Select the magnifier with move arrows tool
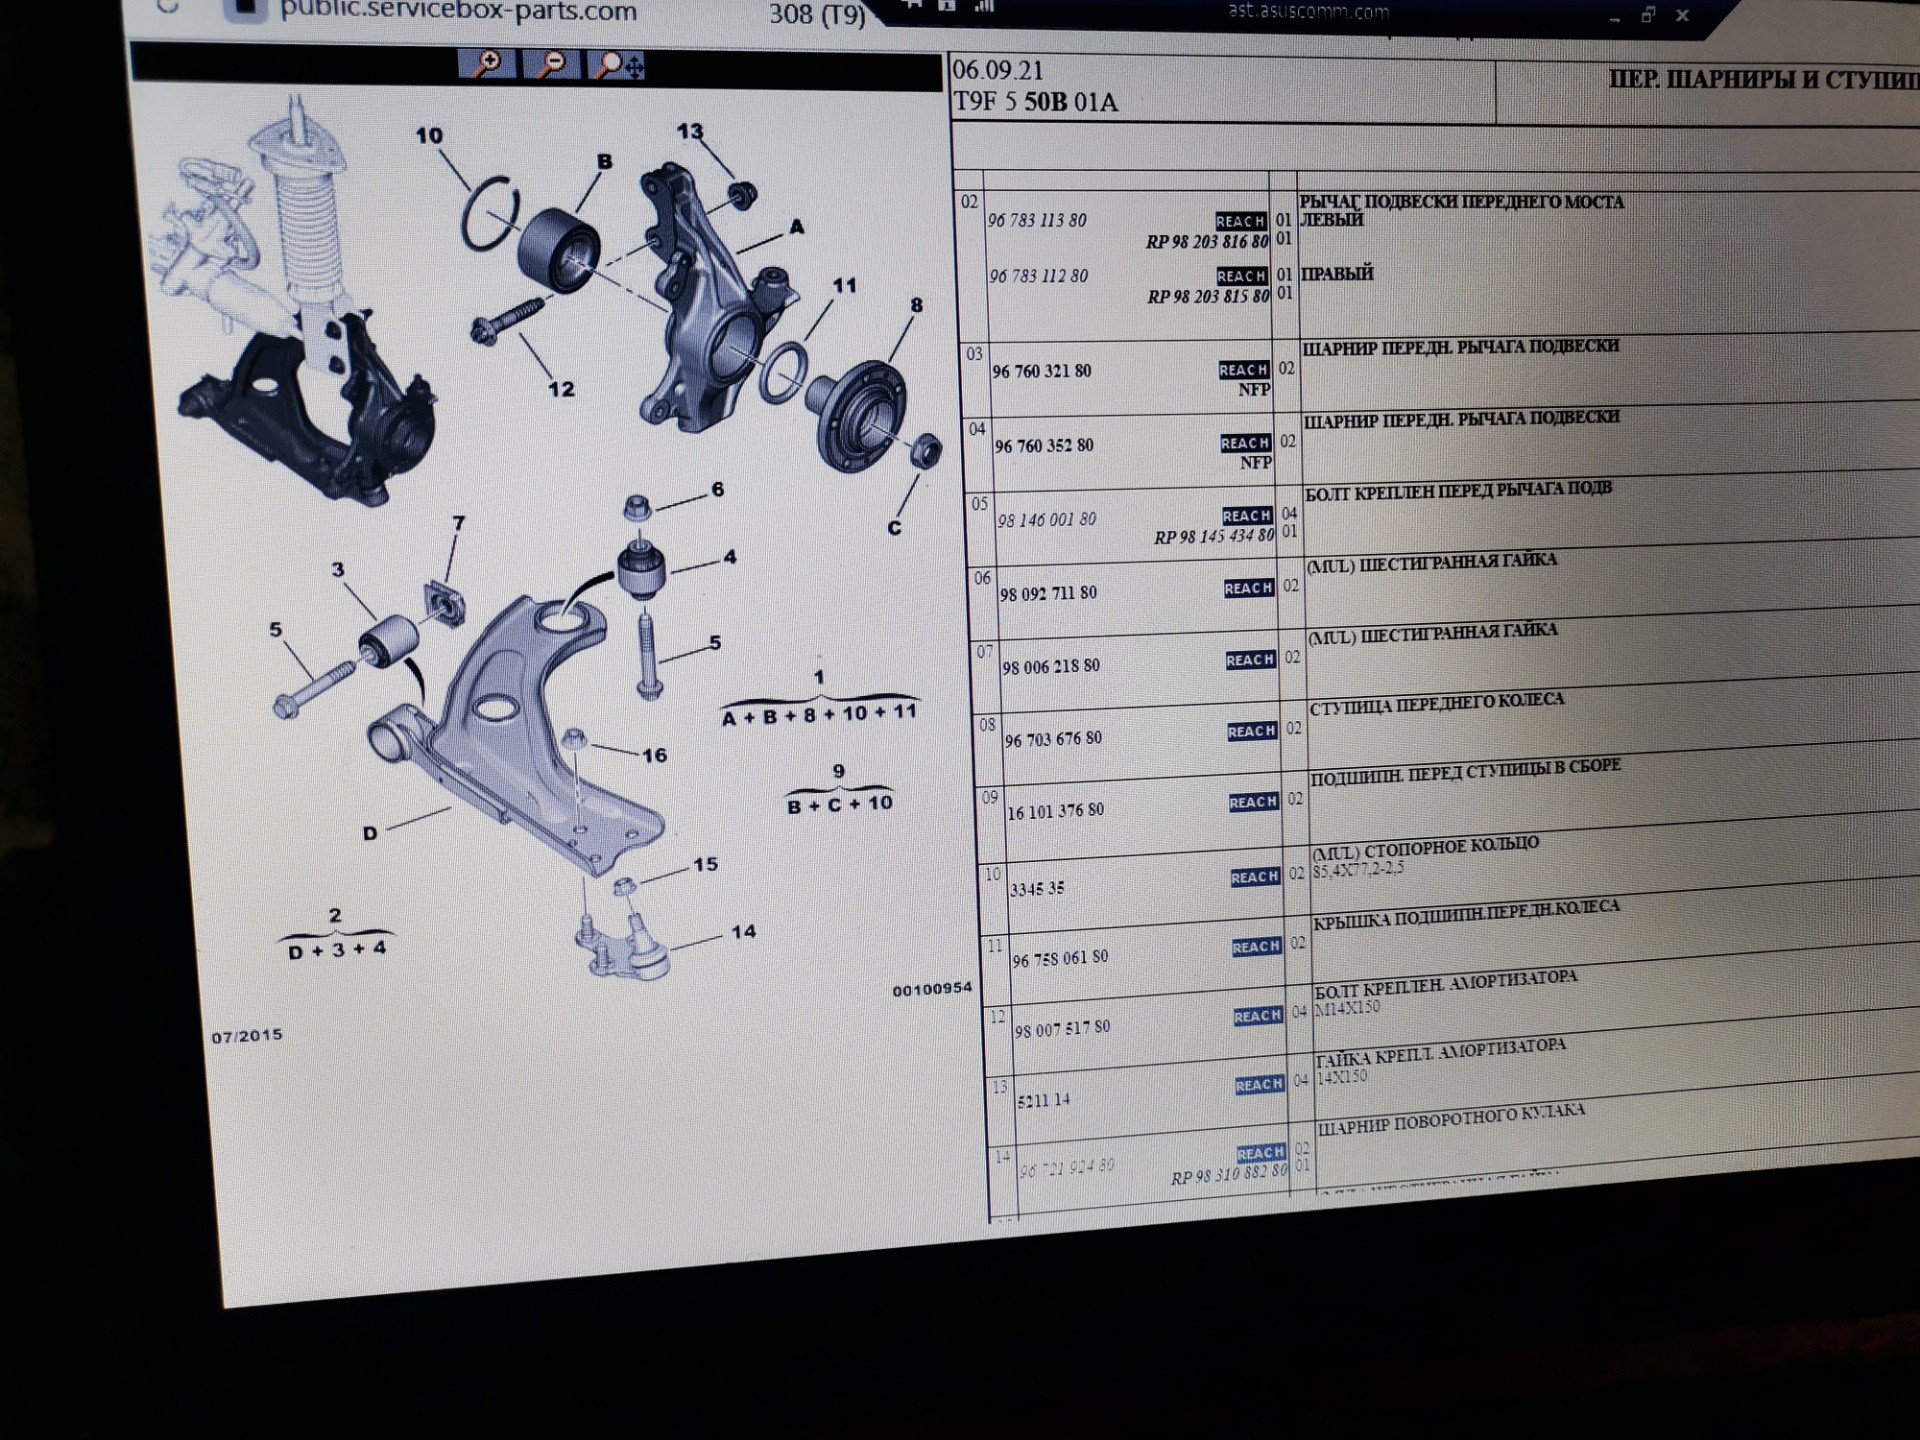 pos(616,66)
